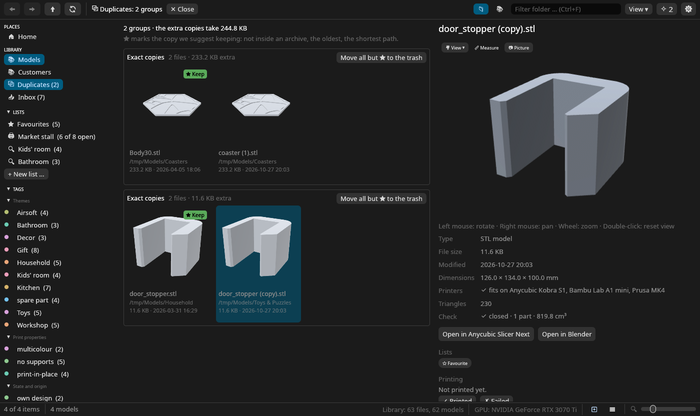This screenshot has width=700, height=416.
Task: Toggle the Favourite list chip
Action: coord(454,363)
